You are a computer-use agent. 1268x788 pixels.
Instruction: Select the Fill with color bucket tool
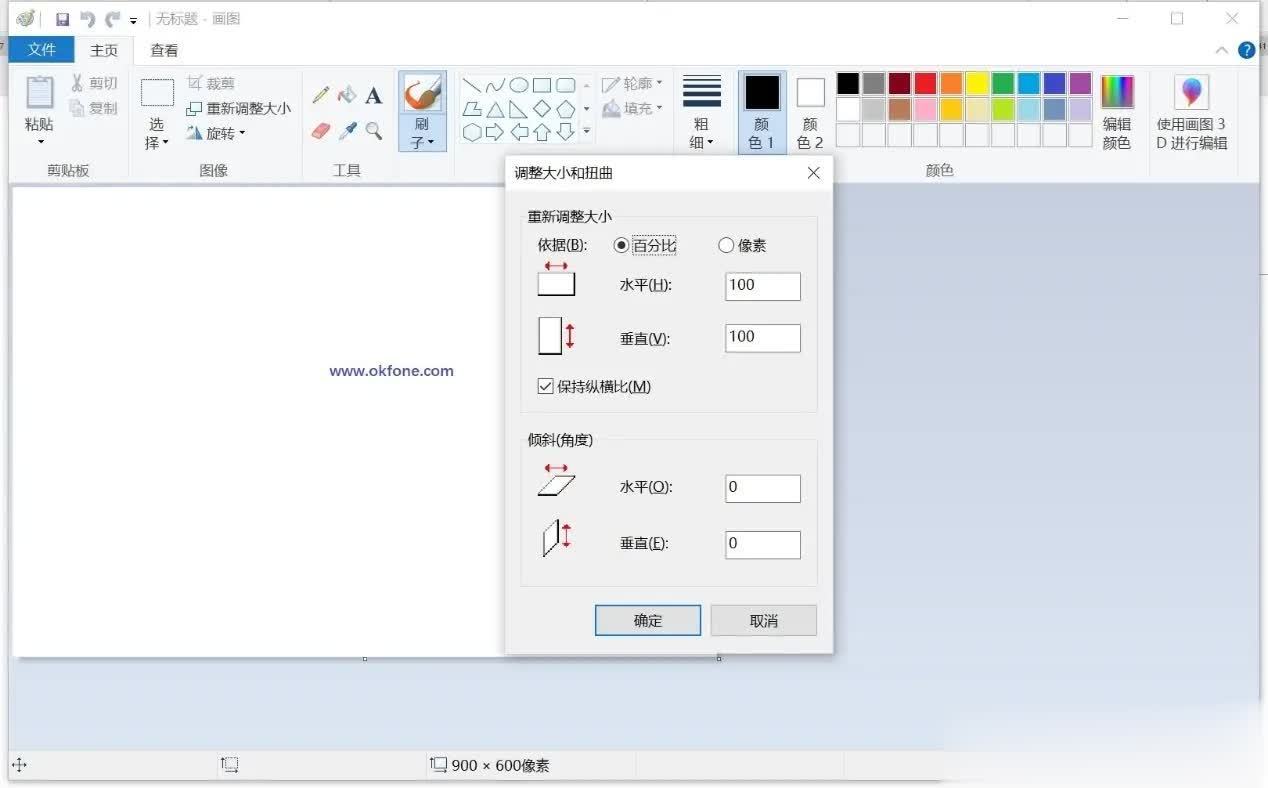click(x=347, y=96)
